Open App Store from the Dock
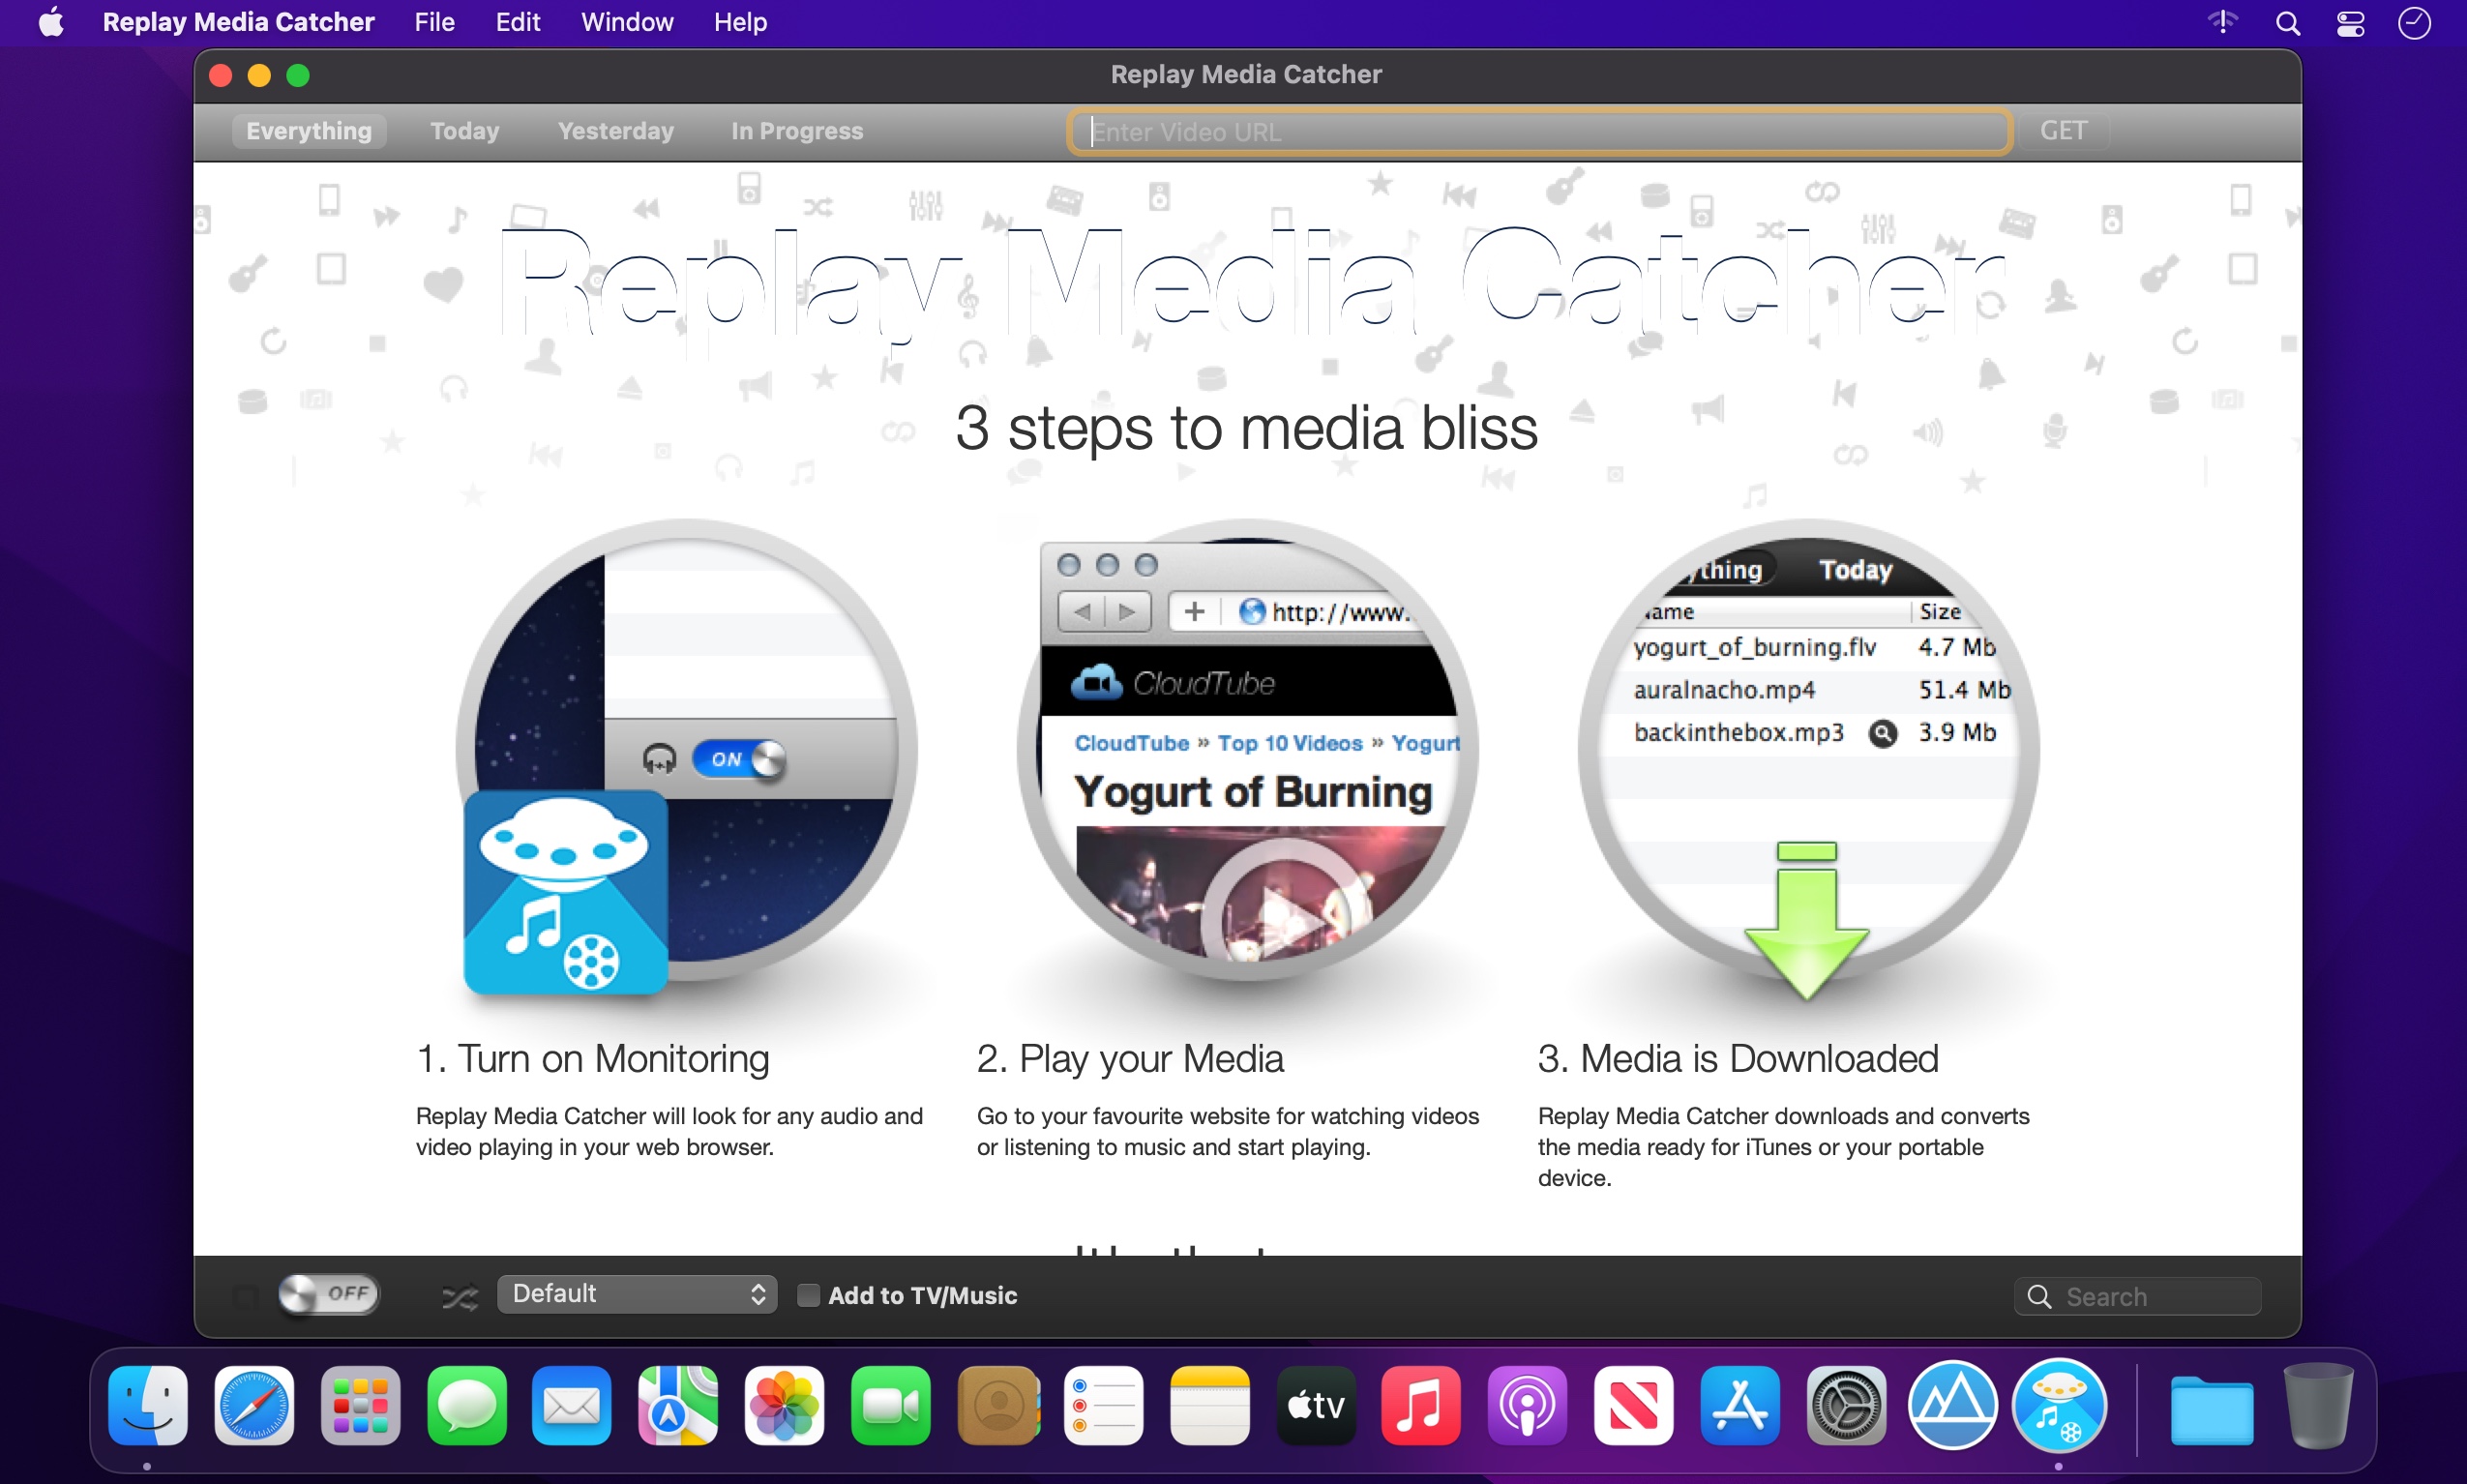Viewport: 2467px width, 1484px height. click(x=1740, y=1406)
